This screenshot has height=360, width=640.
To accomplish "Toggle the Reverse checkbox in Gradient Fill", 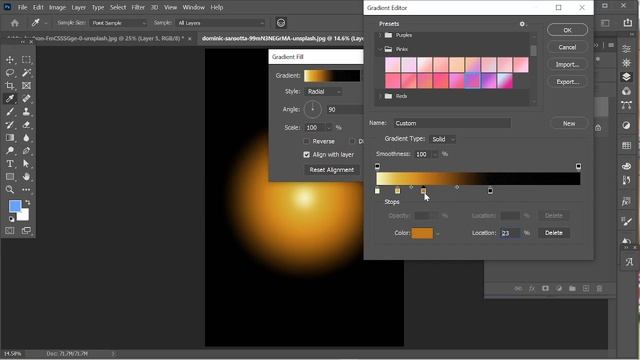I will click(306, 141).
